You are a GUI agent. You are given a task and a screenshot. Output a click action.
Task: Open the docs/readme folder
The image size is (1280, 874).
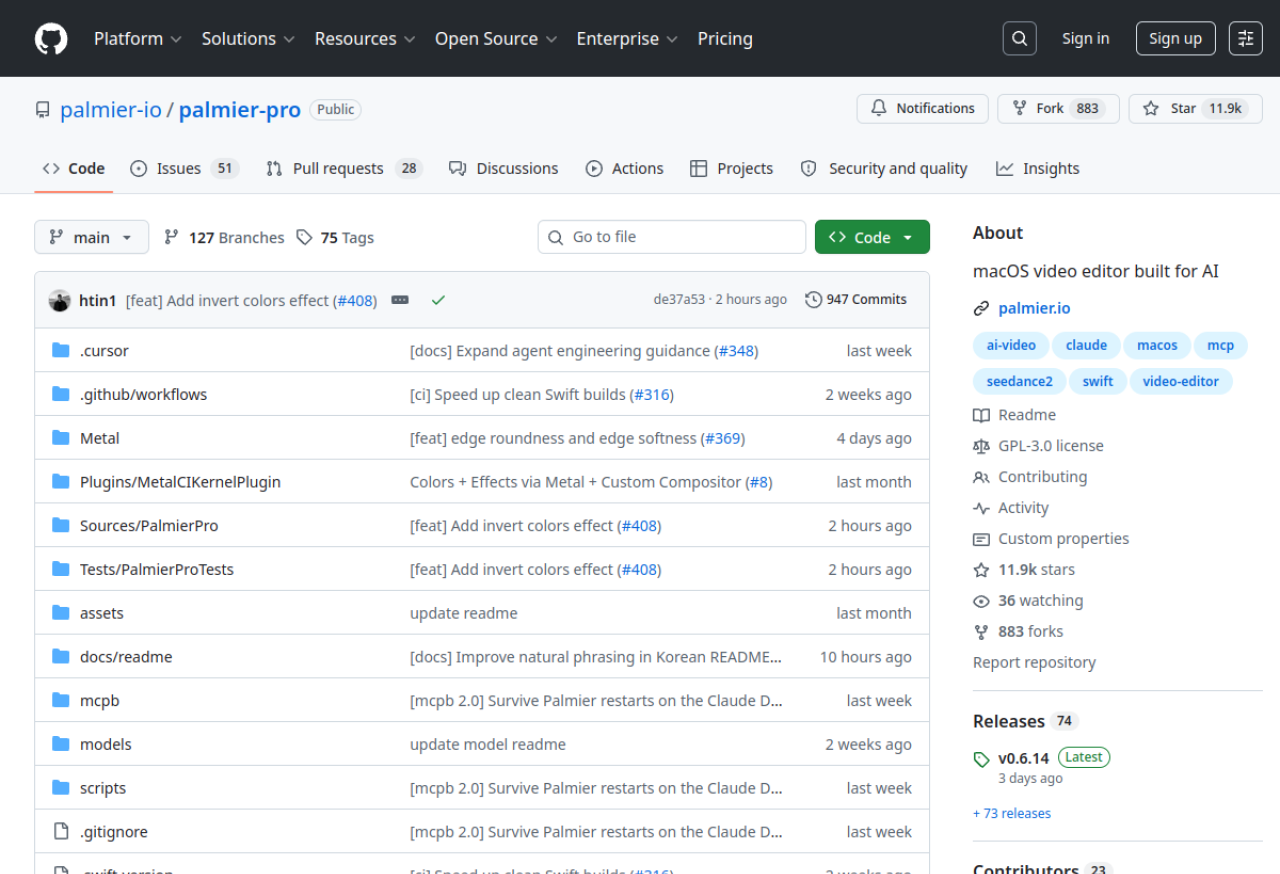tap(126, 657)
